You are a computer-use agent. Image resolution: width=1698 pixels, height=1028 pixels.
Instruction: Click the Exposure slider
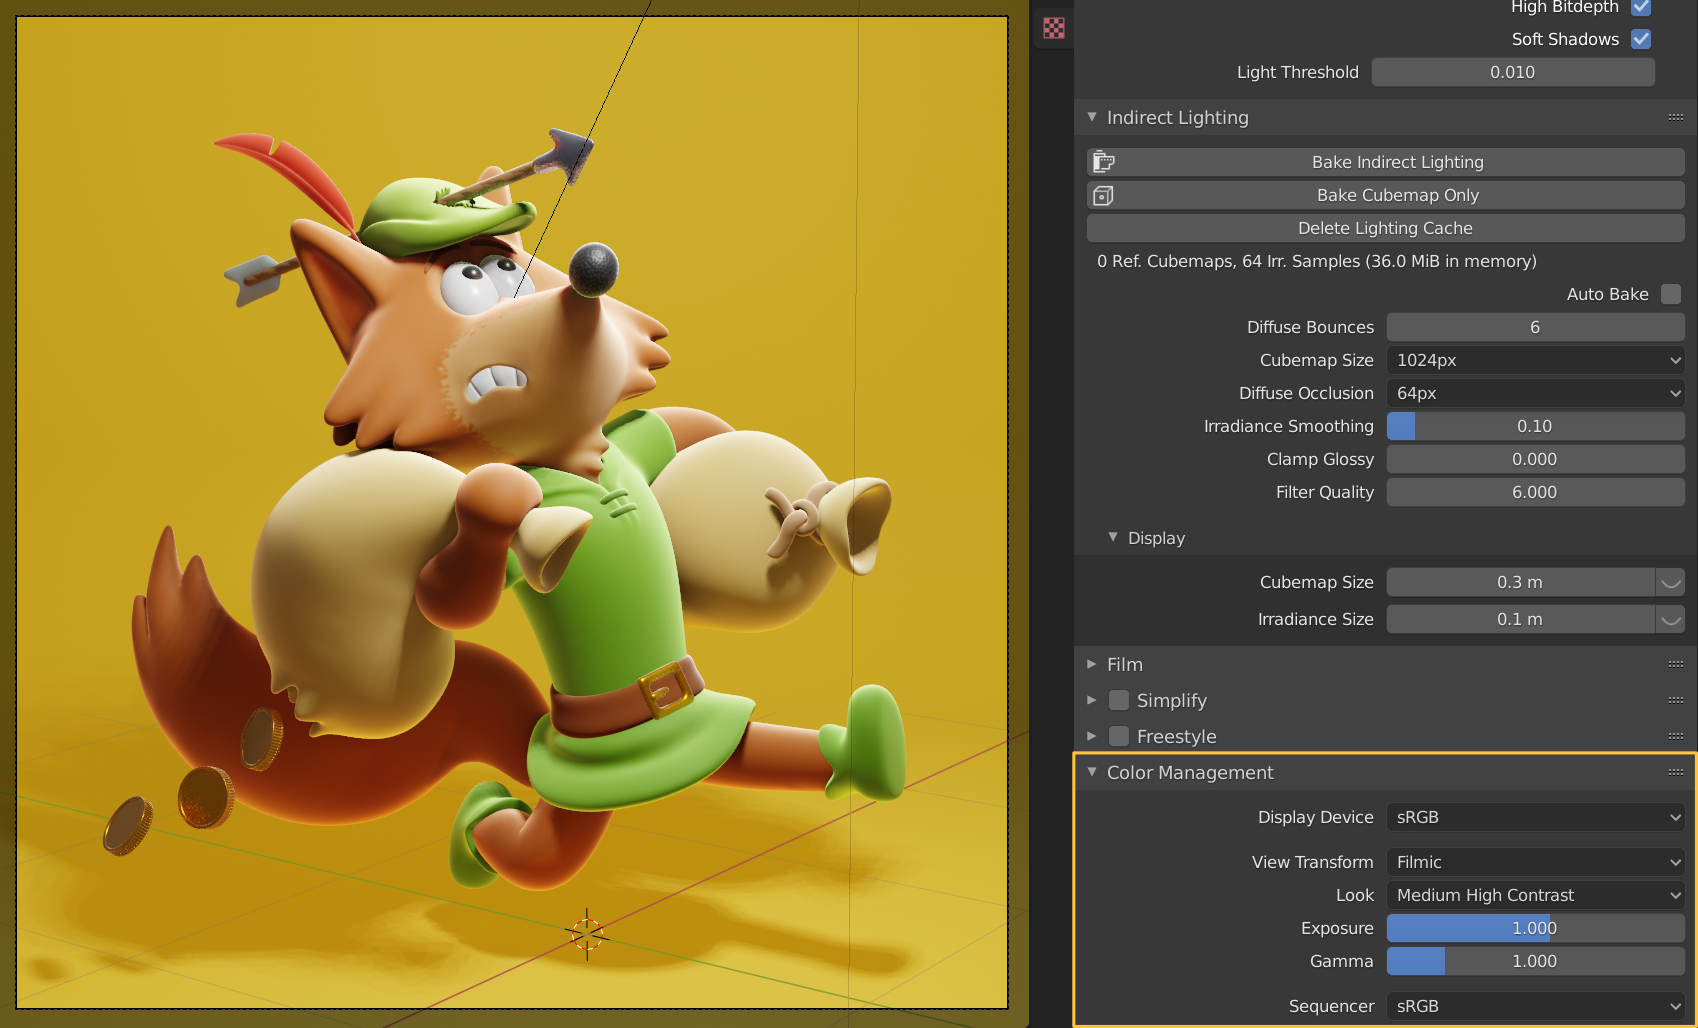(1535, 928)
